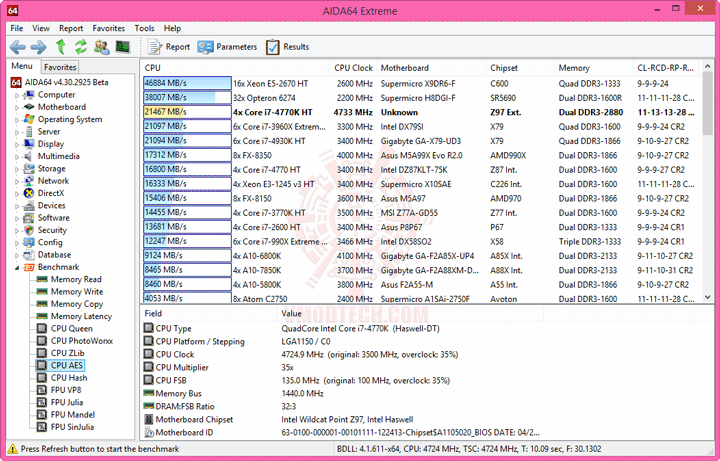The height and width of the screenshot is (461, 720).
Task: Click the Forward arrow toolbar icon
Action: click(38, 47)
